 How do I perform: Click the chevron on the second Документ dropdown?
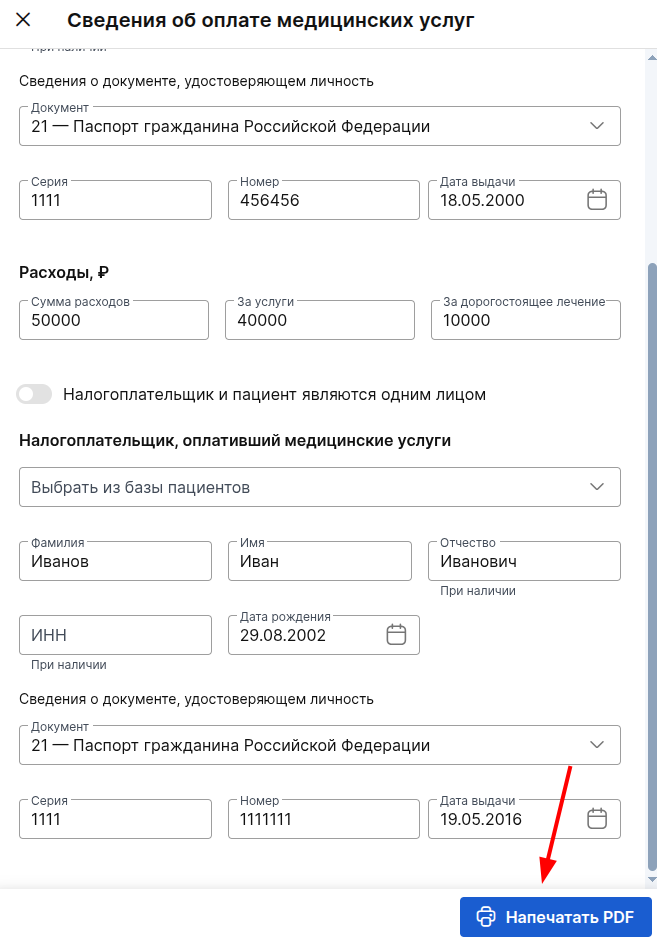597,744
